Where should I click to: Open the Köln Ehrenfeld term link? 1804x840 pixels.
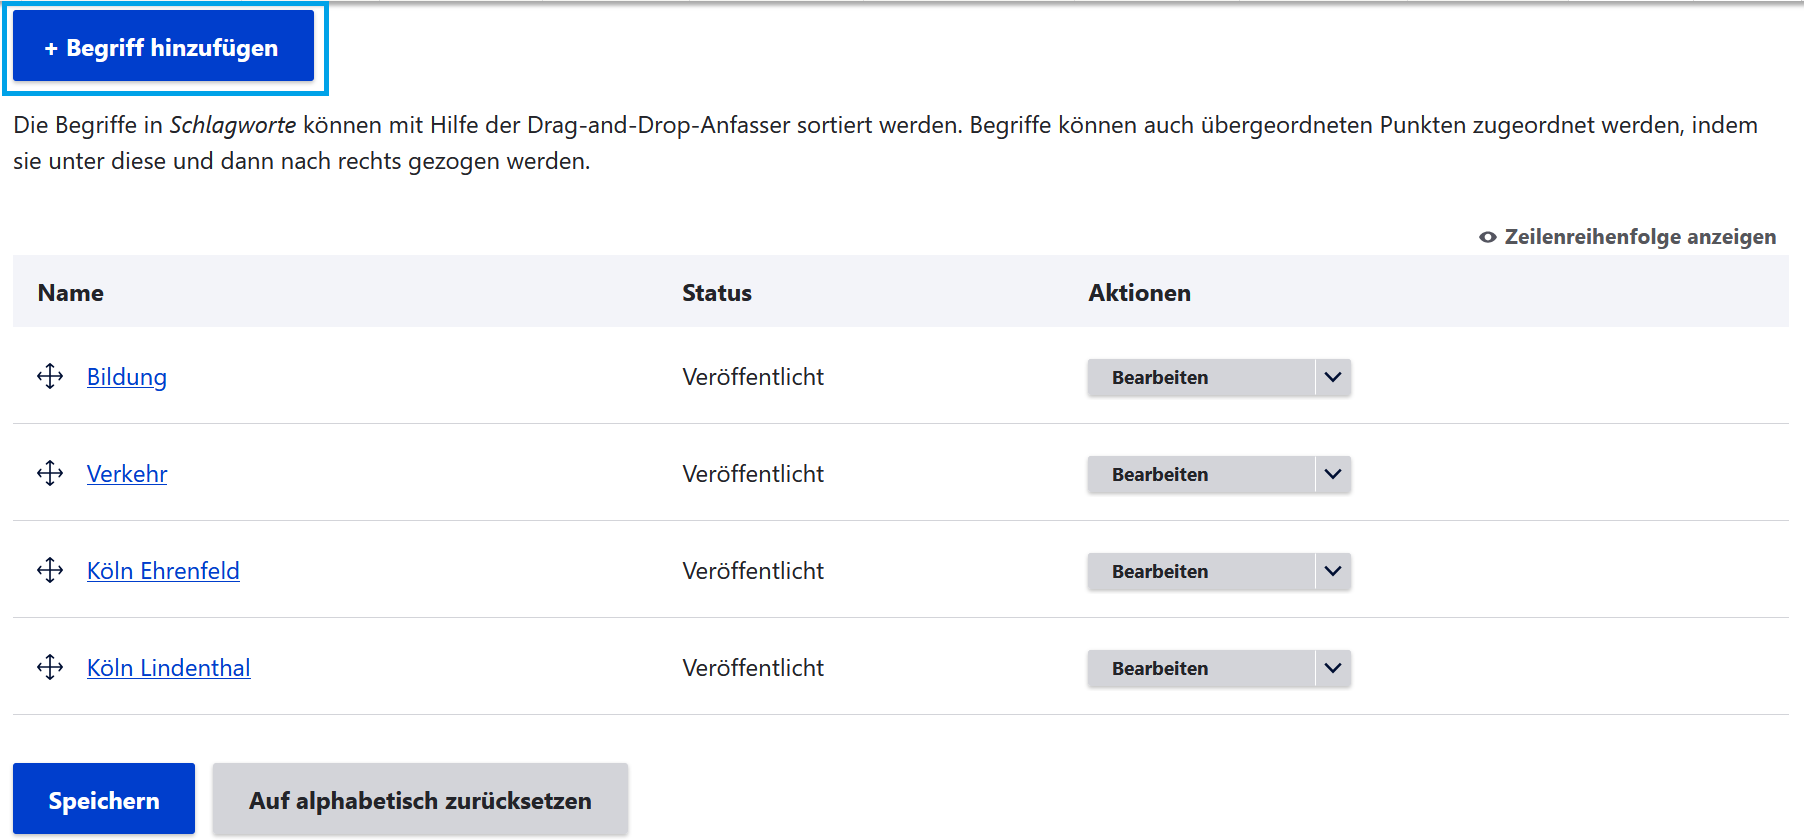[163, 571]
